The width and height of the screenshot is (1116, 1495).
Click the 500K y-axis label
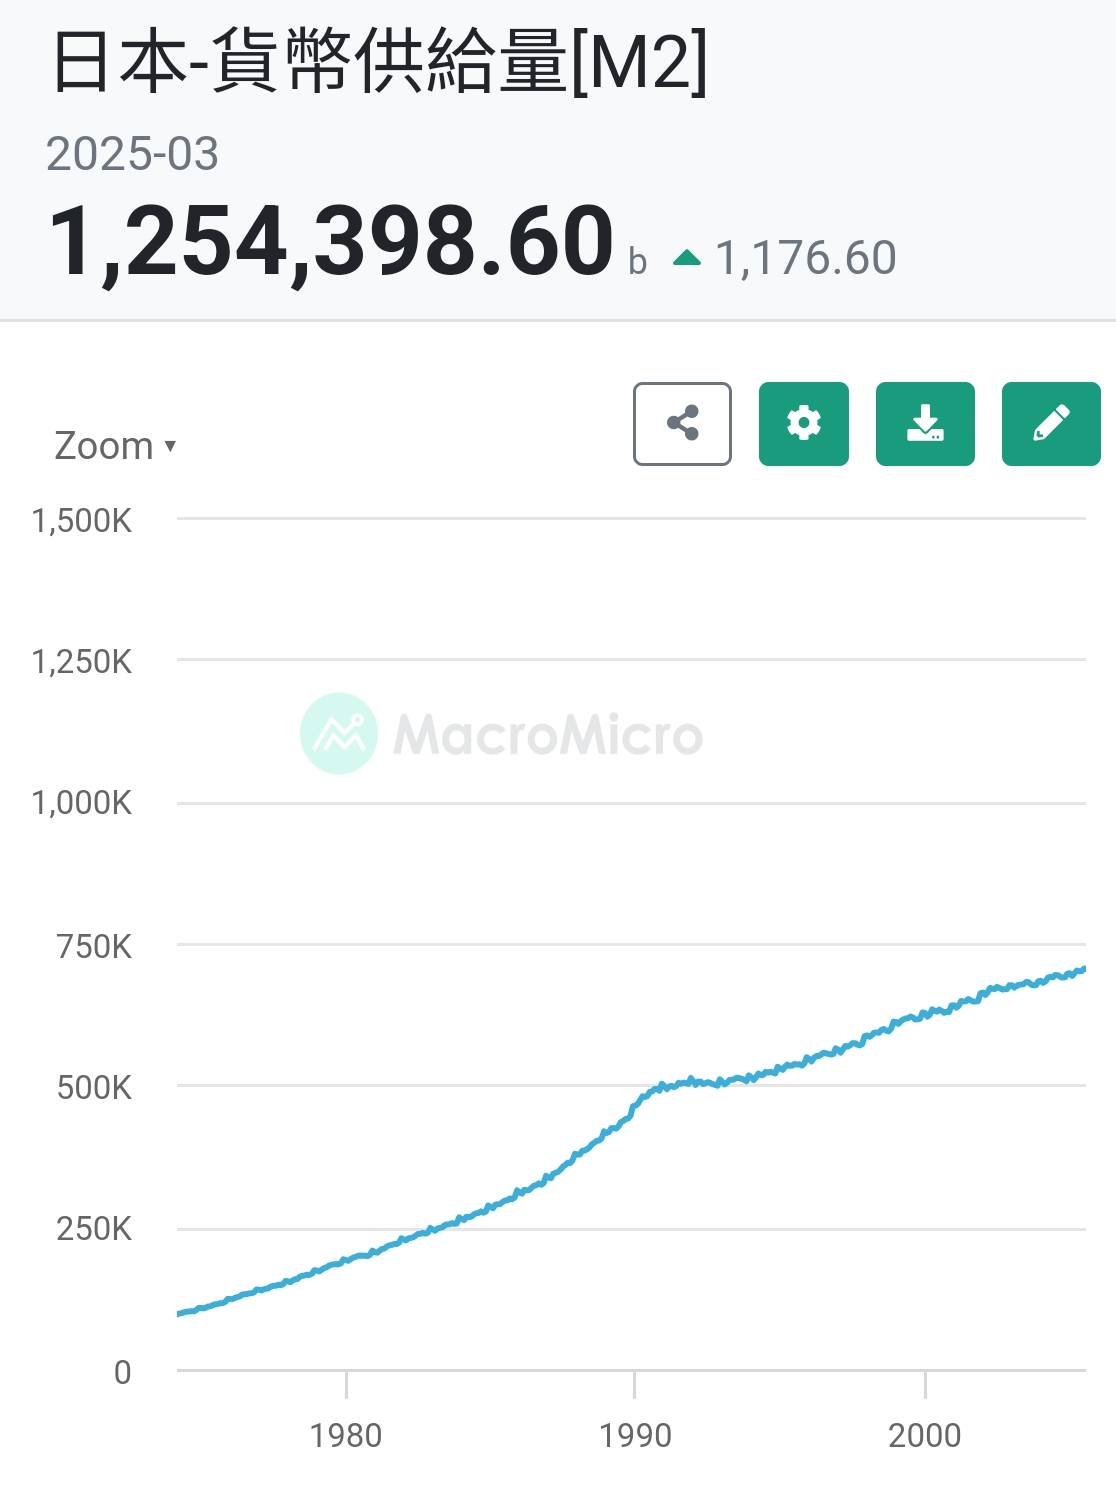point(94,1088)
